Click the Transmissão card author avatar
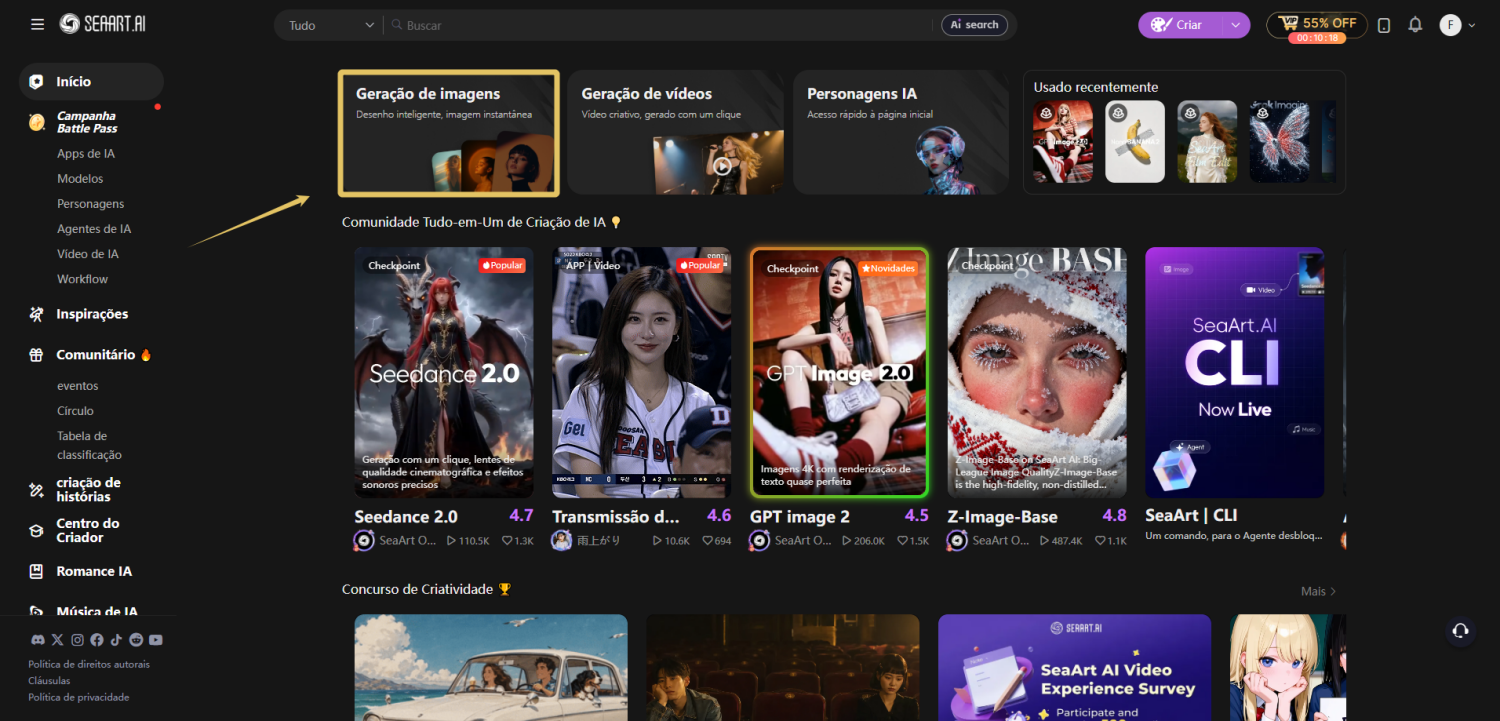This screenshot has height=721, width=1500. coord(562,540)
